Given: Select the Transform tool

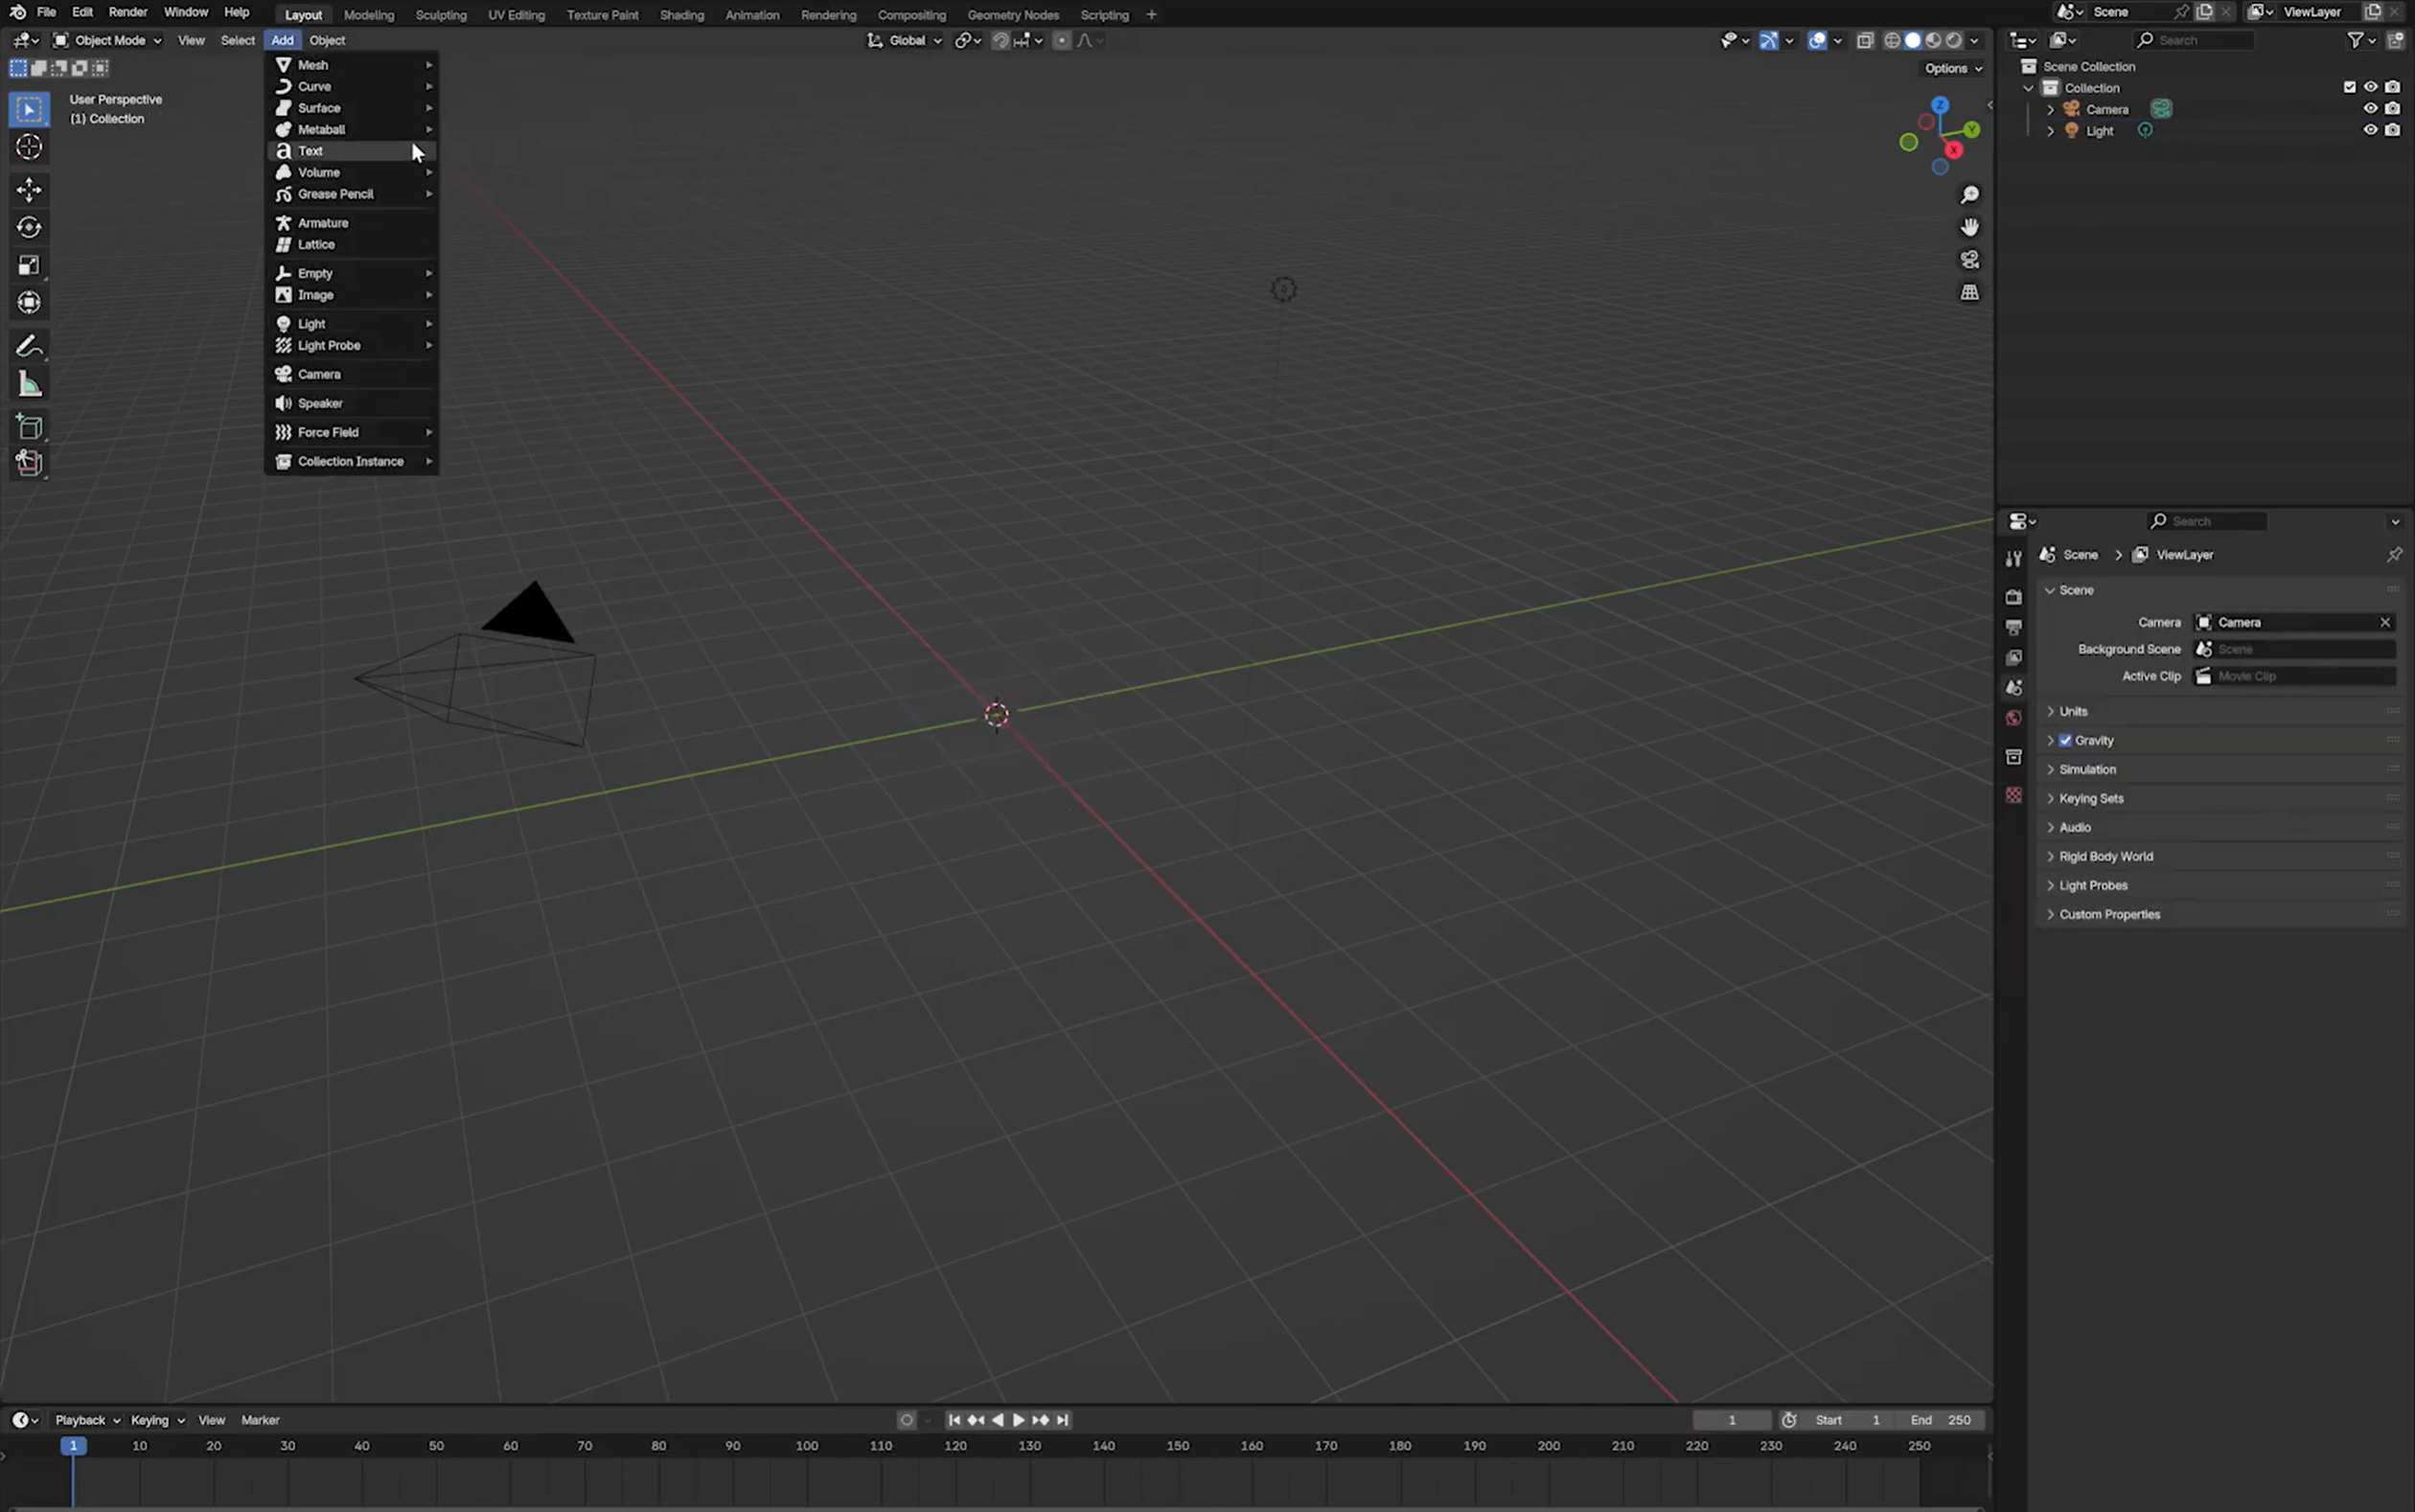Looking at the screenshot, I should pyautogui.click(x=29, y=302).
